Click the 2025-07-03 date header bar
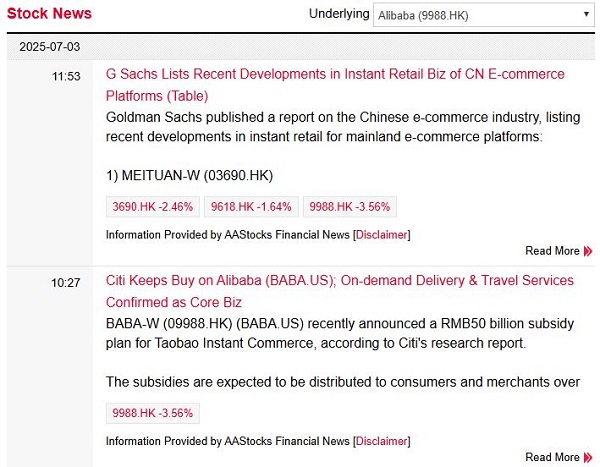Image resolution: width=600 pixels, height=467 pixels. click(301, 47)
